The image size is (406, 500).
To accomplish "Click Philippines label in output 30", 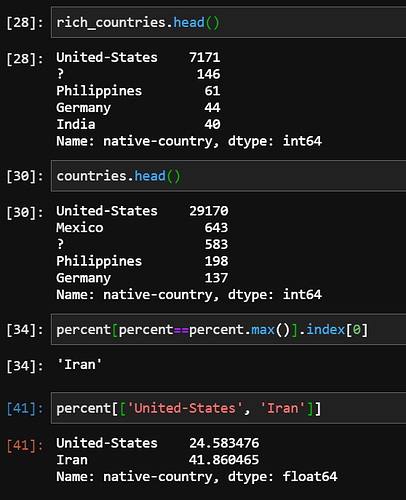I will 99,261.
